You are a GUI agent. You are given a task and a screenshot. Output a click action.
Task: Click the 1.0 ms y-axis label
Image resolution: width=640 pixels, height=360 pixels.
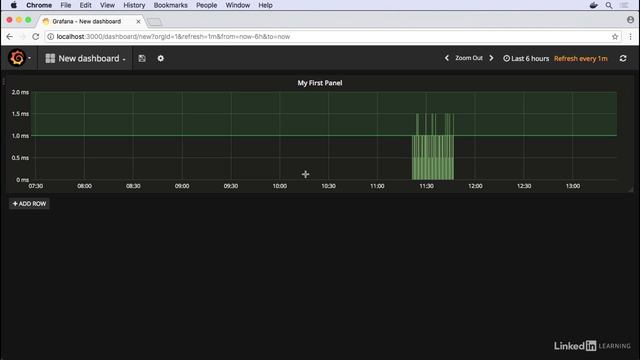[x=20, y=136]
